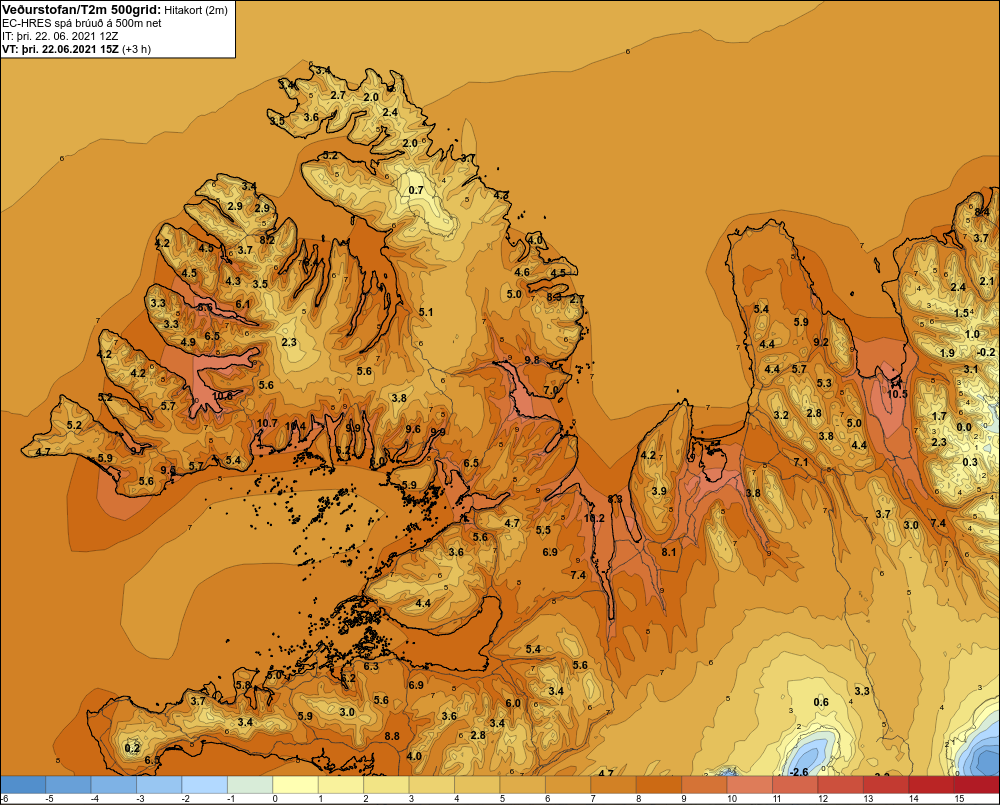Click the legend swatch between 3 and 4

click(x=432, y=785)
